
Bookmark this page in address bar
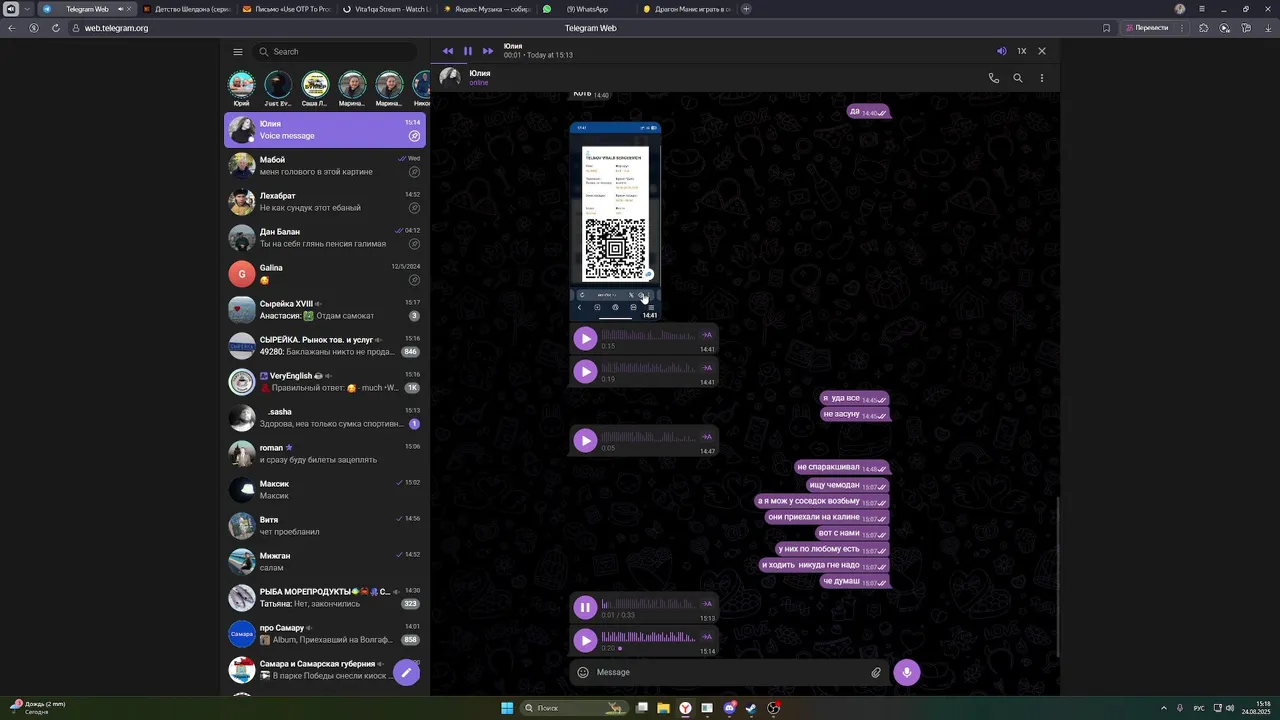pyautogui.click(x=1106, y=28)
